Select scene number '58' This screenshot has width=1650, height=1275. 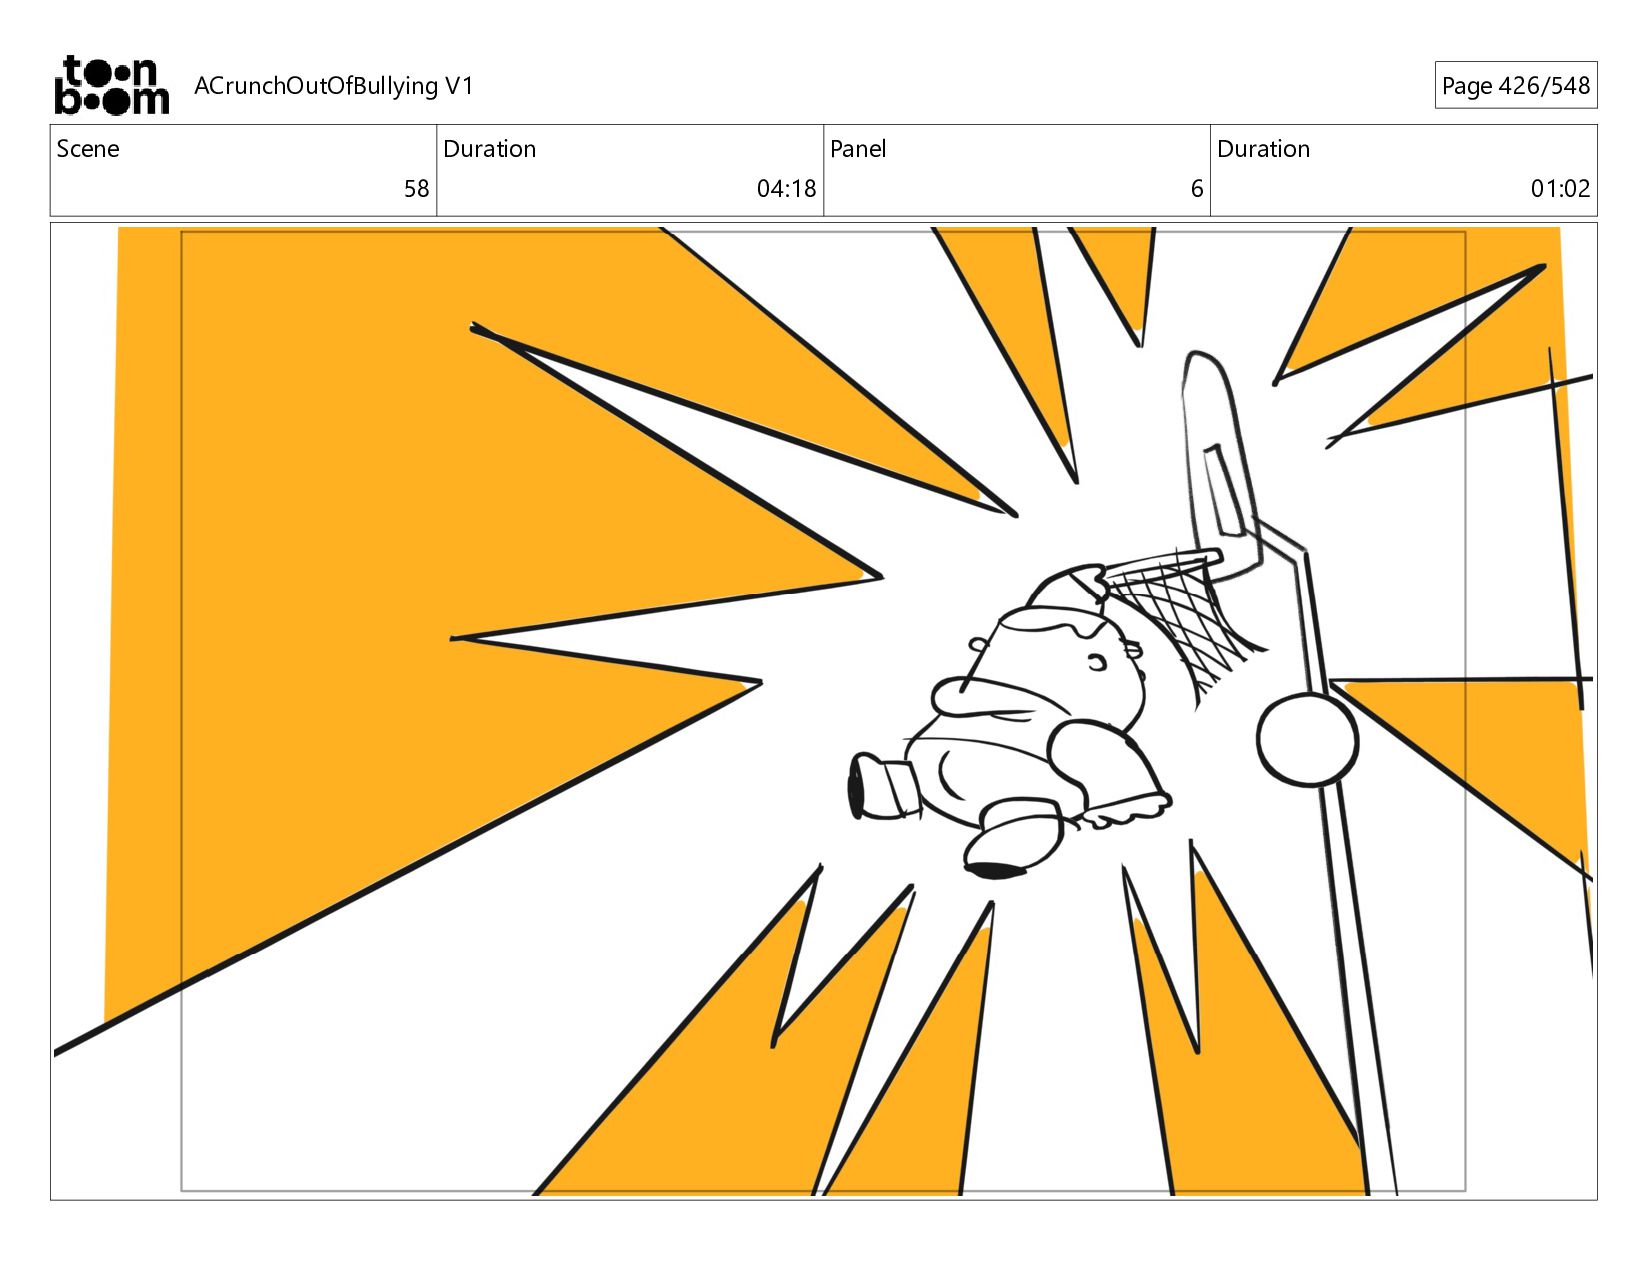416,189
